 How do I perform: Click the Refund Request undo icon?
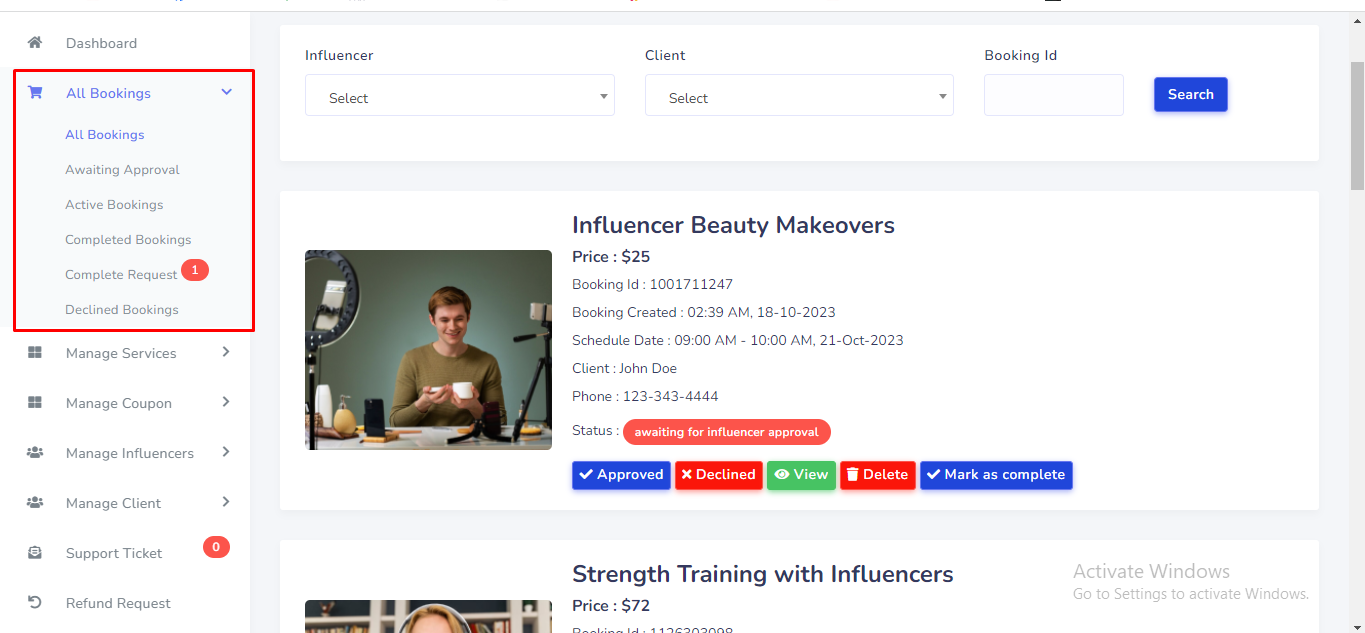point(35,603)
